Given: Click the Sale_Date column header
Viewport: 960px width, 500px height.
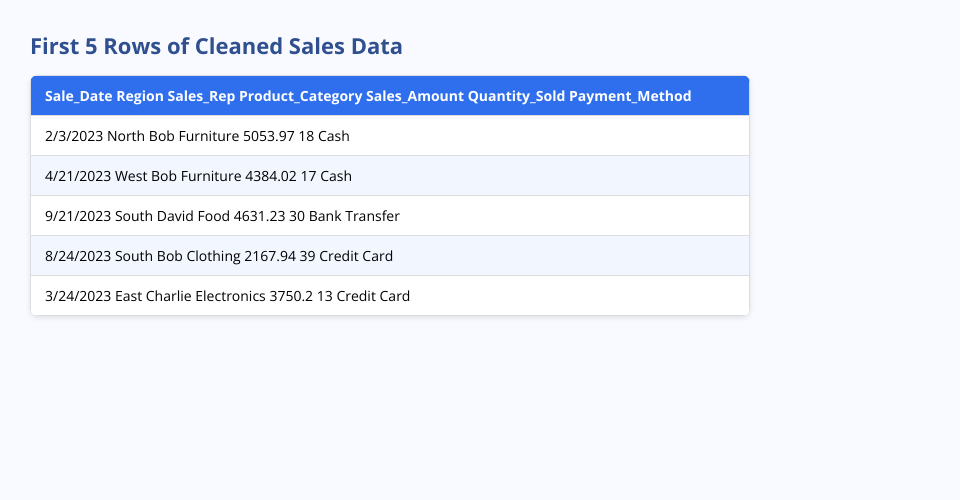Looking at the screenshot, I should [x=78, y=96].
